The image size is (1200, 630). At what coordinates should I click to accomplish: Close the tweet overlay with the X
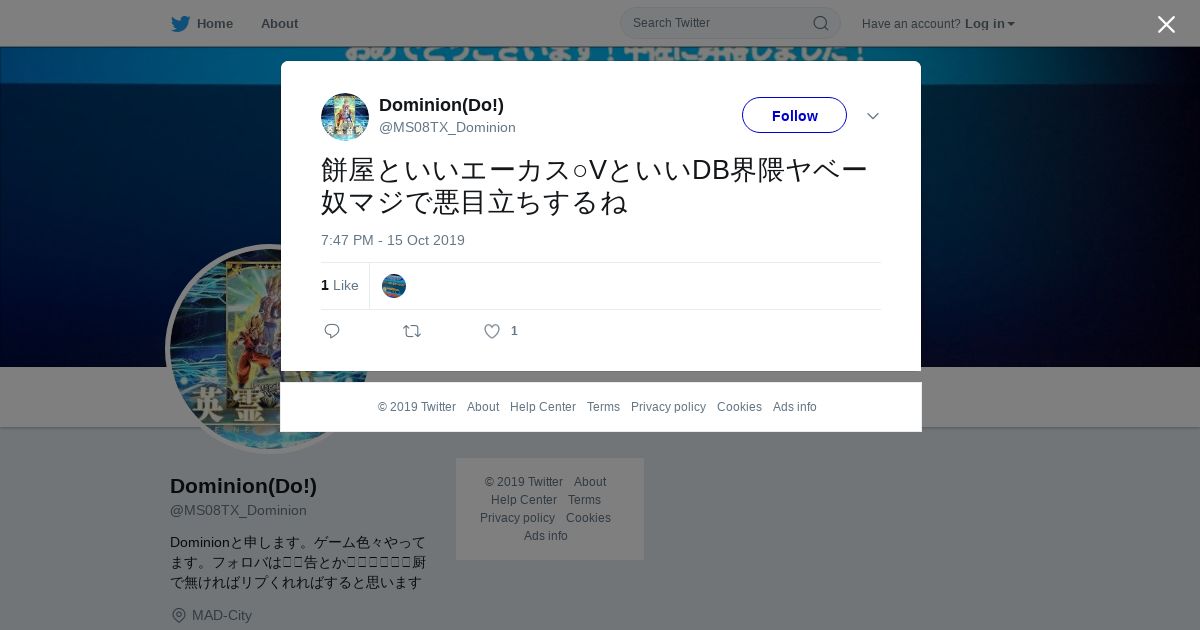pos(1166,24)
